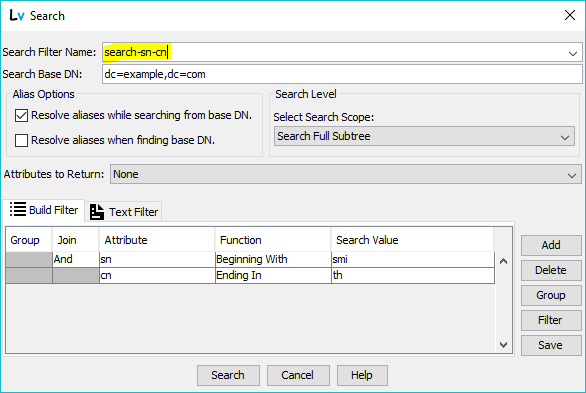Screen dimensions: 586x393
Task: Uncheck Resolve aliases while searching from base DN
Action: (21, 115)
